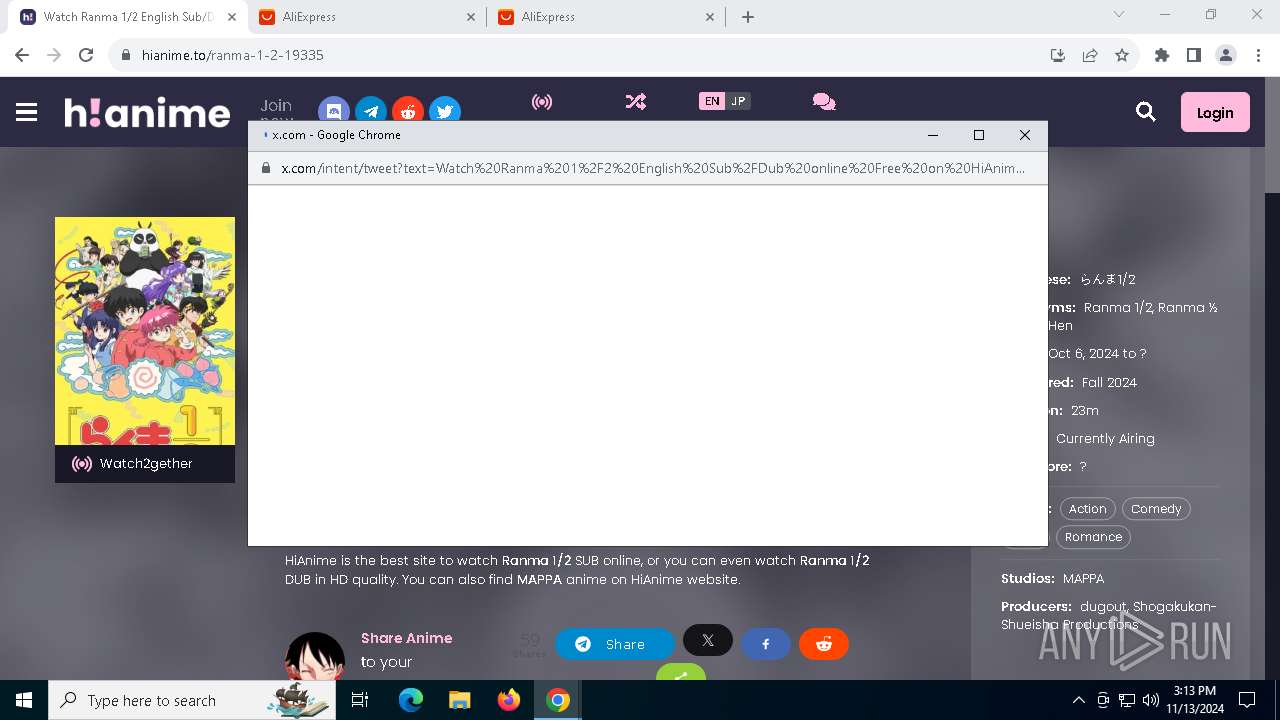Close the Watch Ranma 1/2 tab
1280x720 pixels.
point(231,17)
